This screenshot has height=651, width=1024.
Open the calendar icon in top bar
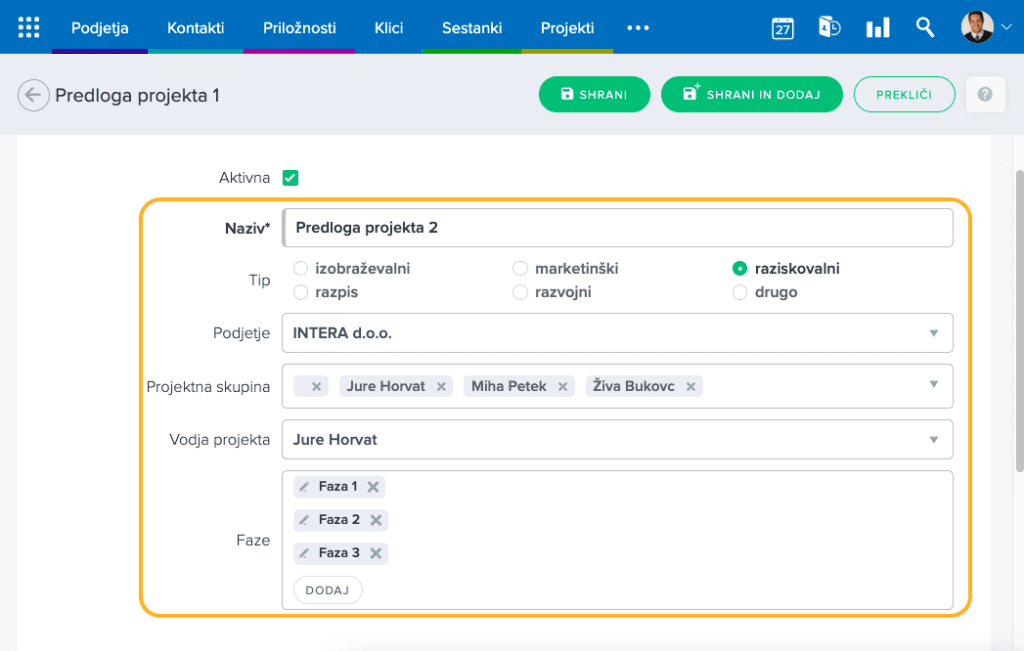[782, 28]
